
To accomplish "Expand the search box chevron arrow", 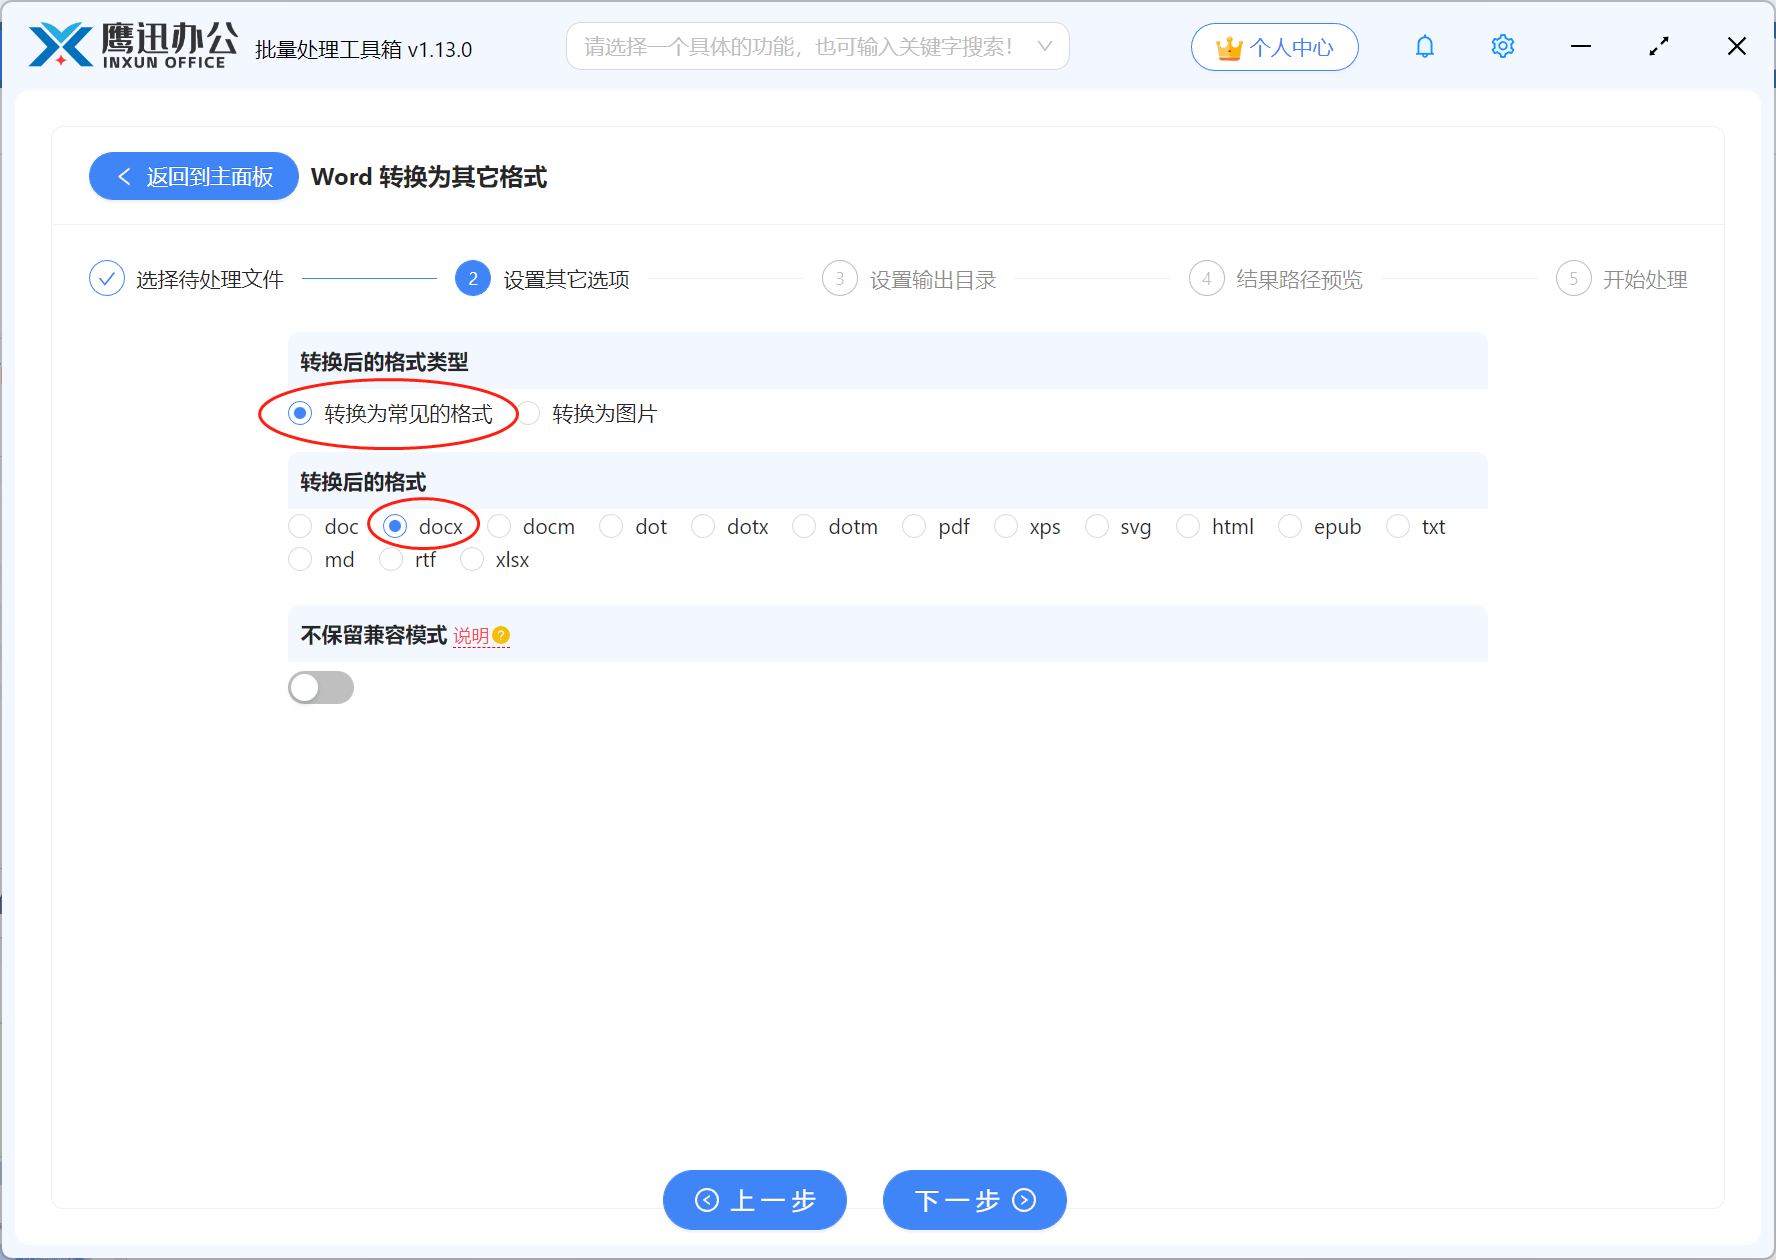I will point(1044,46).
